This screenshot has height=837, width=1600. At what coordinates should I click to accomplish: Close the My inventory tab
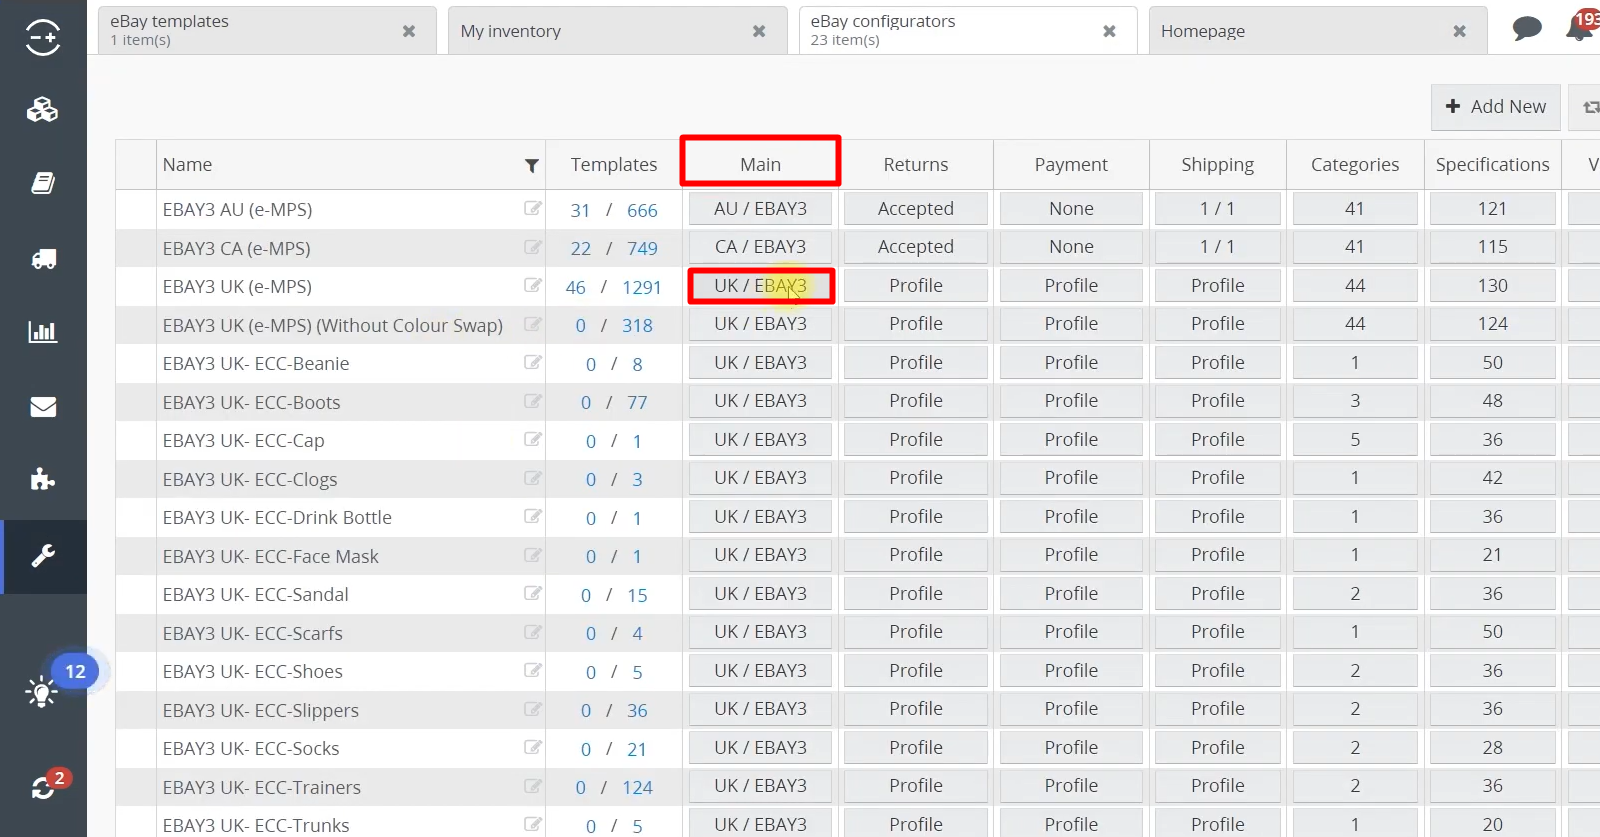coord(759,31)
